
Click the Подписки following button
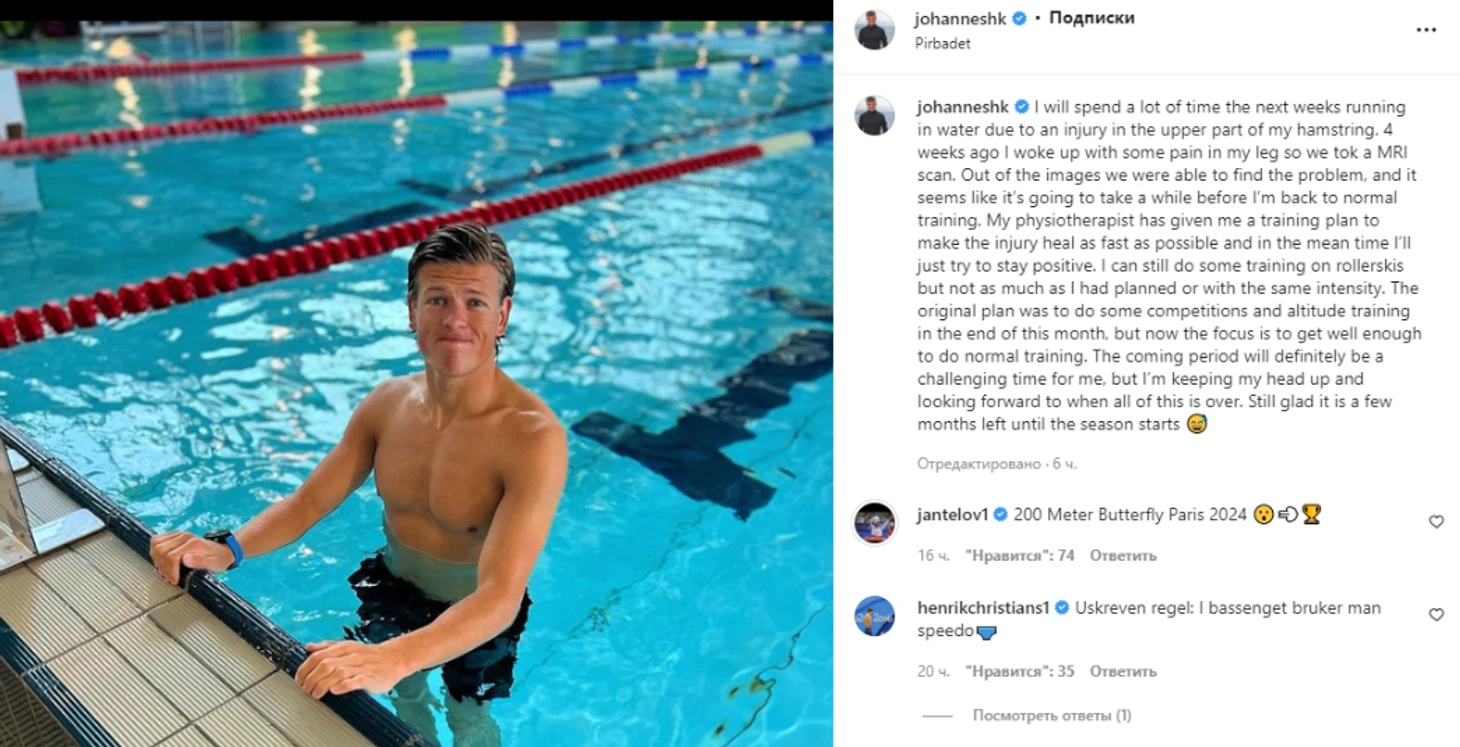[1091, 19]
